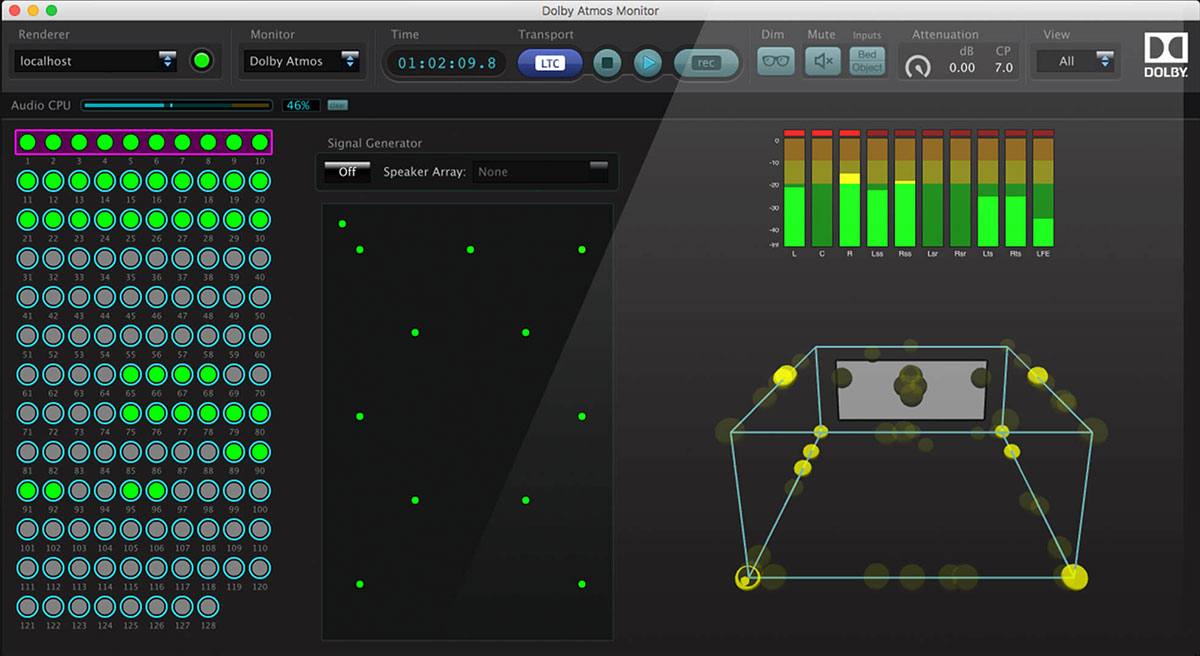Viewport: 1200px width, 656px height.
Task: Click the speaker layout grid panel
Action: [468, 421]
